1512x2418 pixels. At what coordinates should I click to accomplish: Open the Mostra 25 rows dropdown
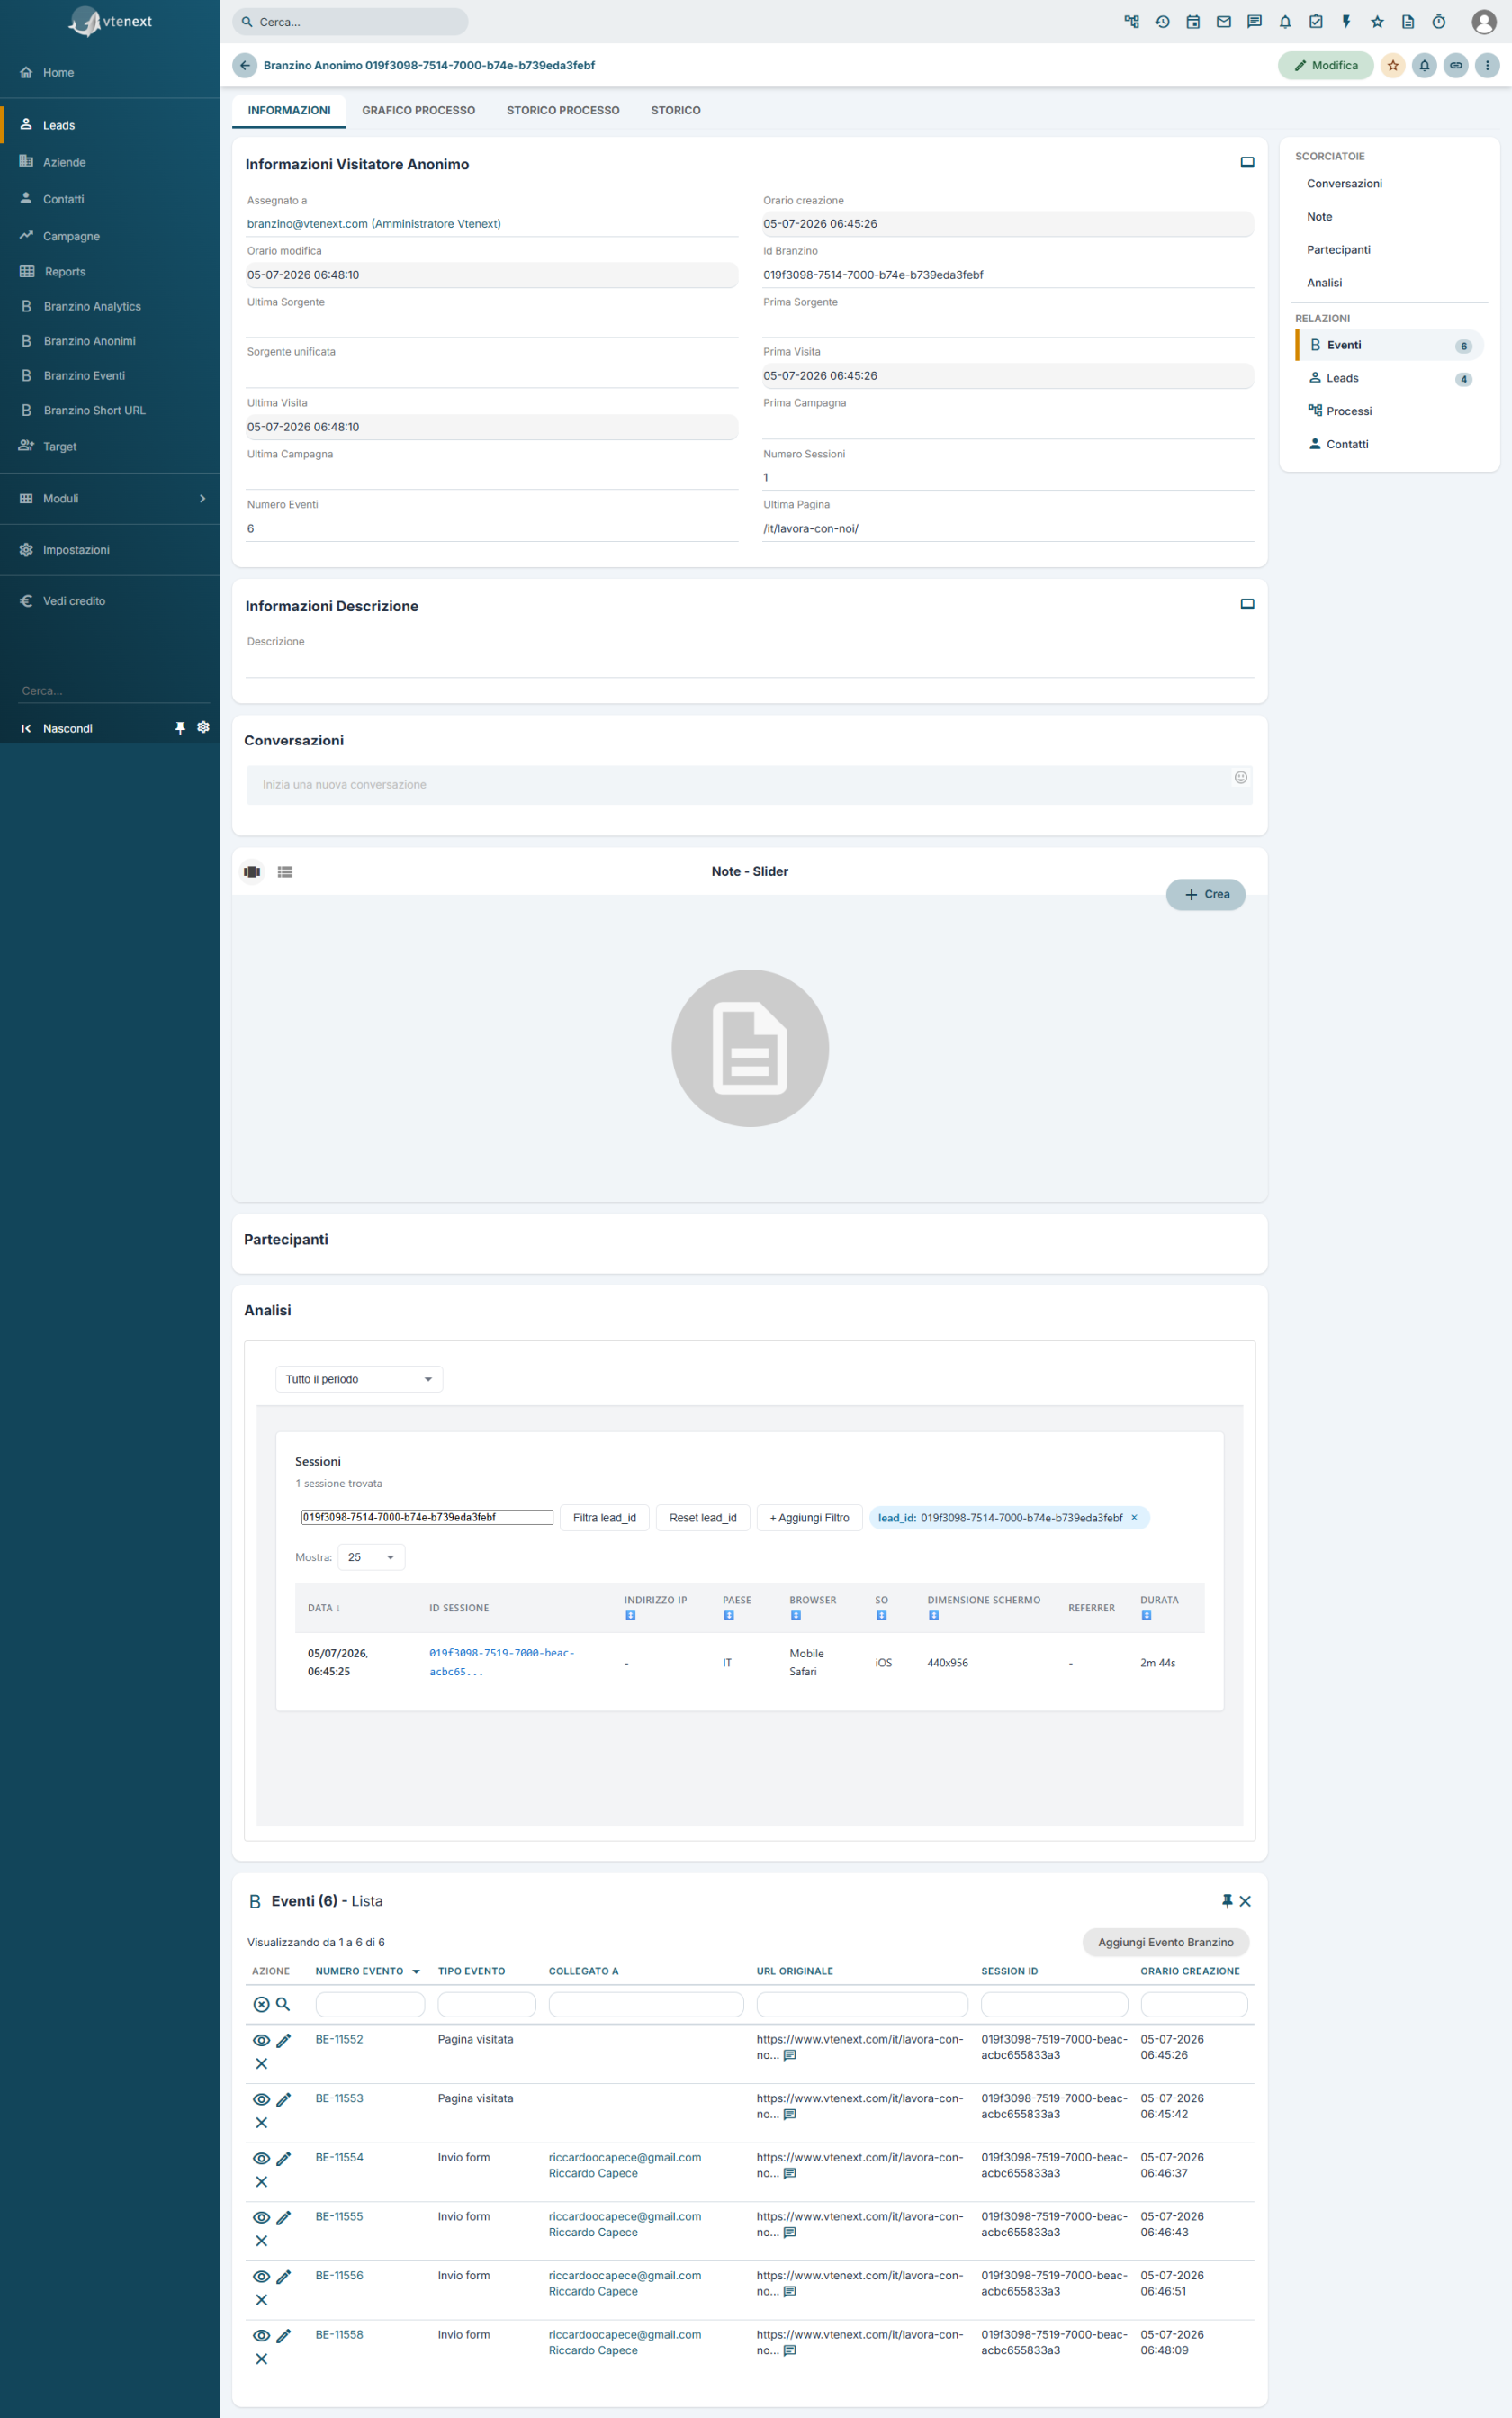pyautogui.click(x=372, y=1557)
